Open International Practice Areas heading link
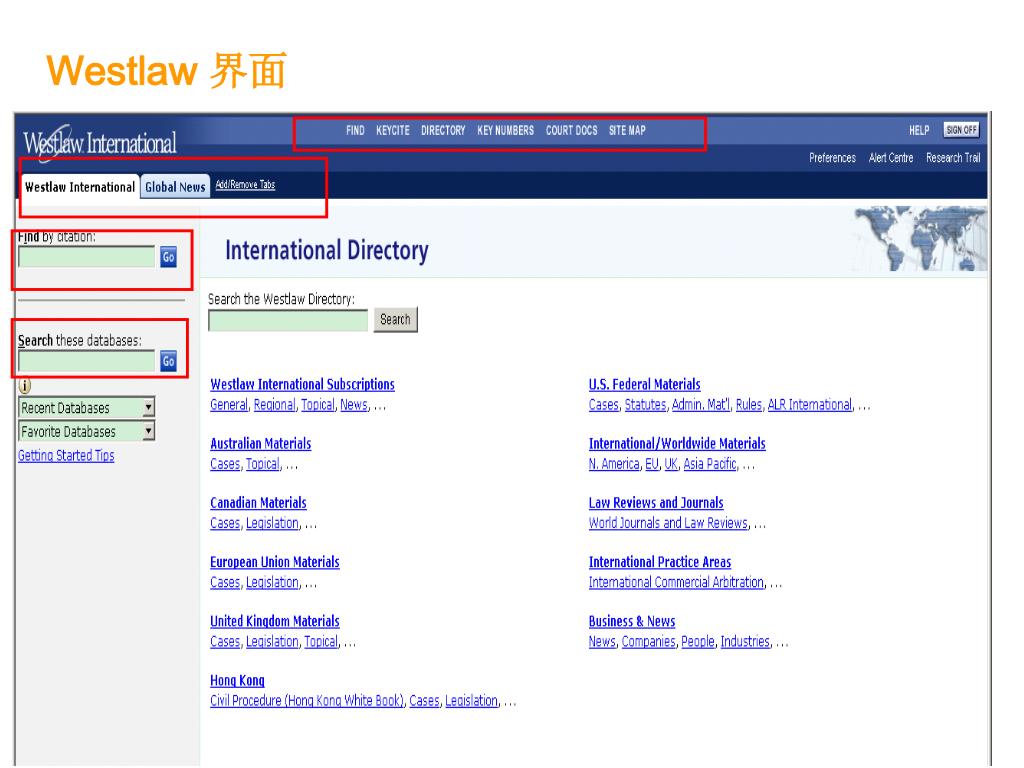 point(660,562)
